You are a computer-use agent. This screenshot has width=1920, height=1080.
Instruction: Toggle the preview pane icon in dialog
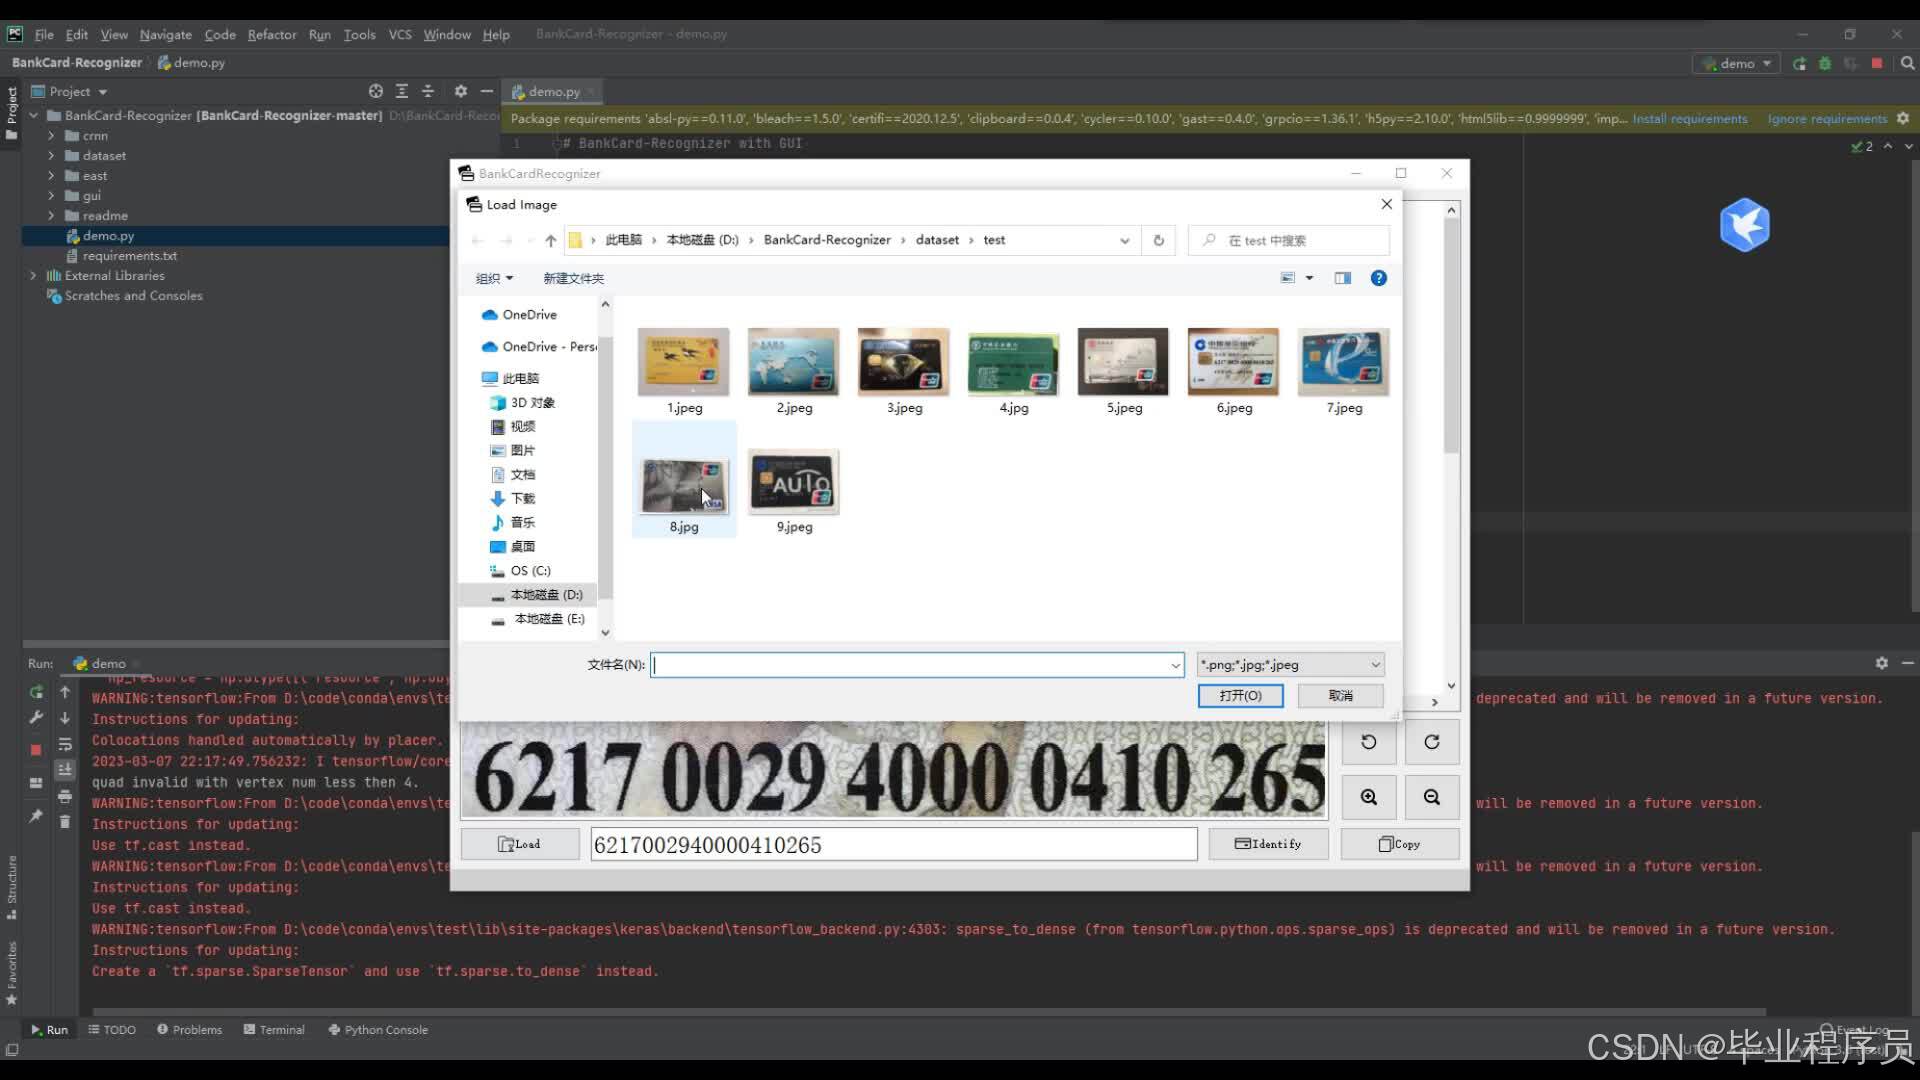(1342, 278)
